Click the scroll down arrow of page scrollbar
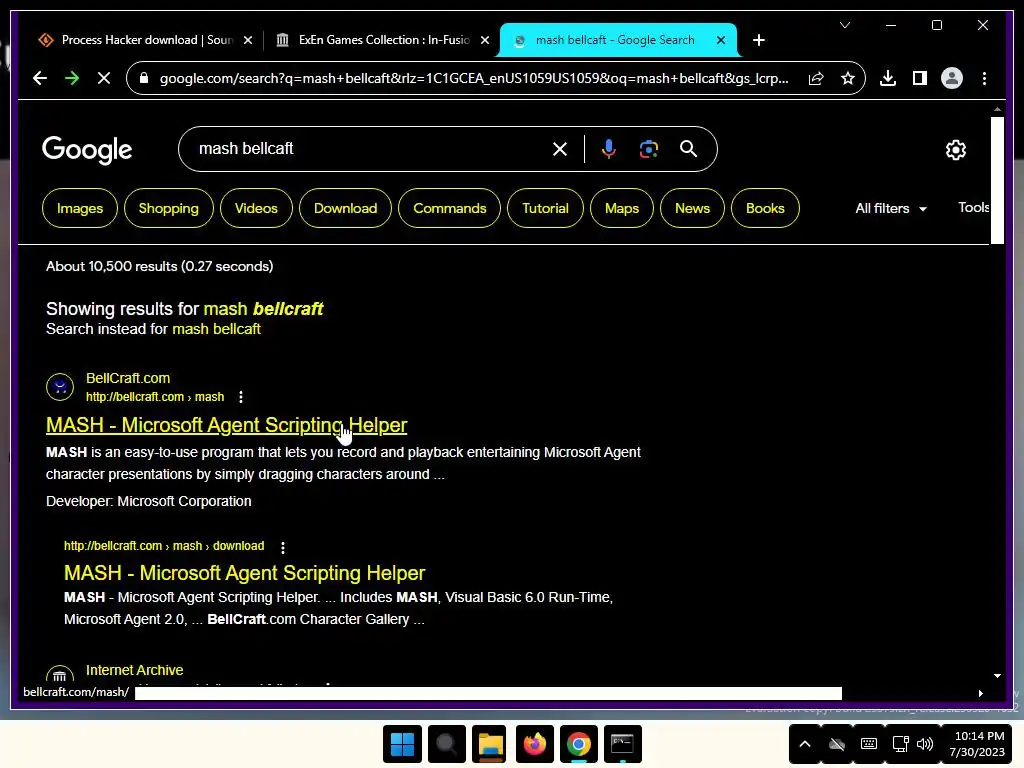 997,676
